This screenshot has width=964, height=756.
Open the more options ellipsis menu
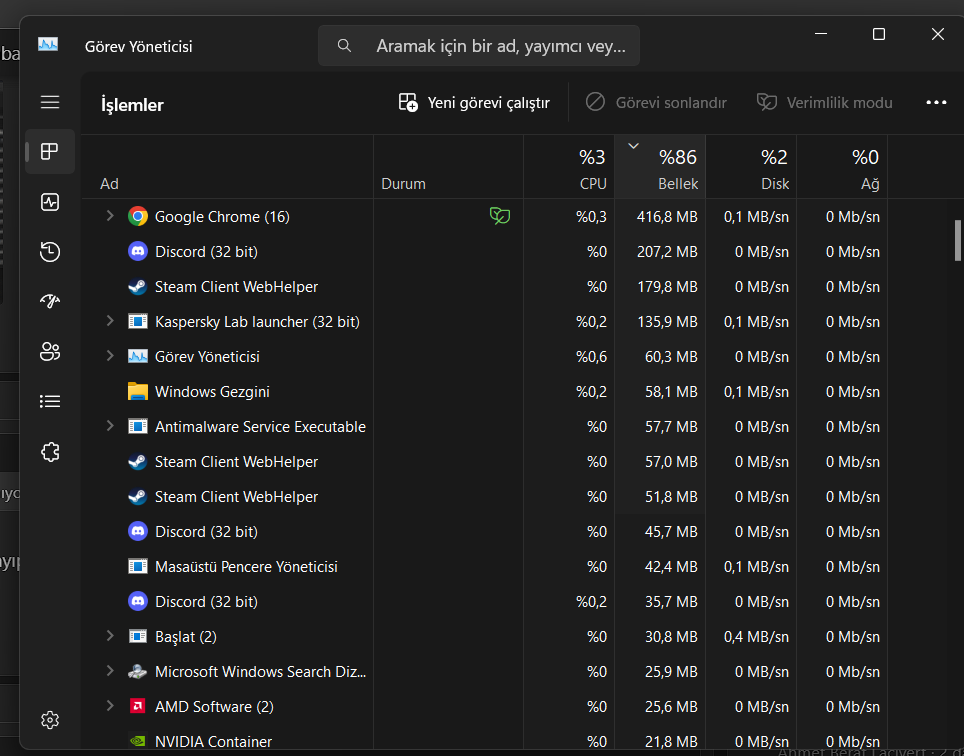click(936, 103)
